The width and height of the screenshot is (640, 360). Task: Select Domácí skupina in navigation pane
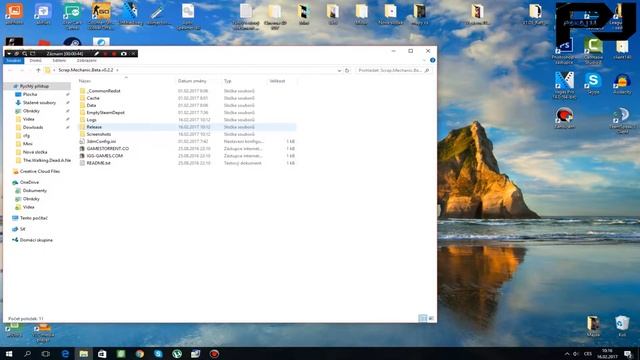click(x=36, y=240)
